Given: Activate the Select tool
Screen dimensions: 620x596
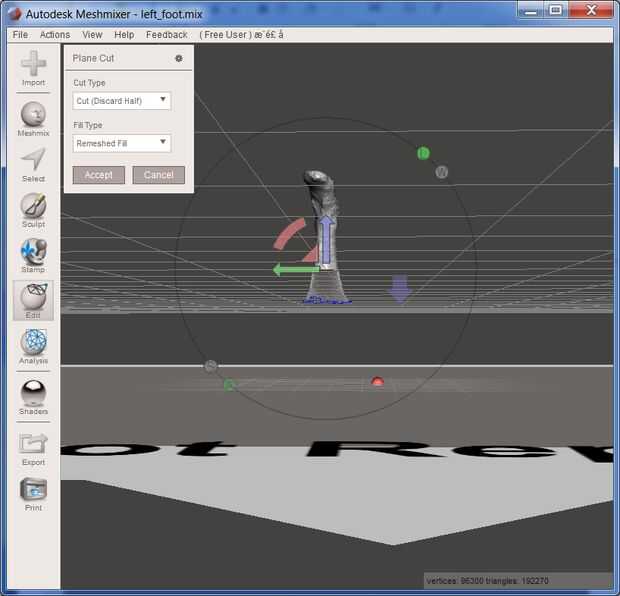Looking at the screenshot, I should [x=33, y=165].
